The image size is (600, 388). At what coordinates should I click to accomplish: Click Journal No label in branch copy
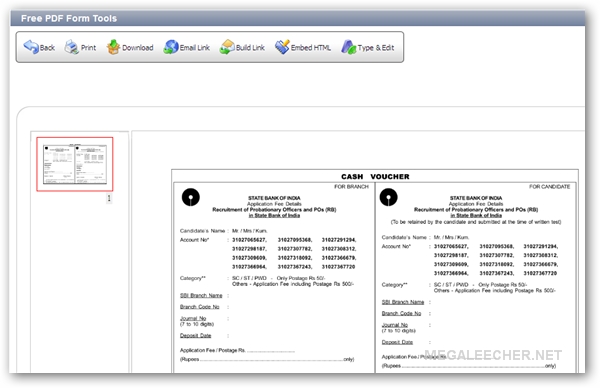tap(193, 318)
